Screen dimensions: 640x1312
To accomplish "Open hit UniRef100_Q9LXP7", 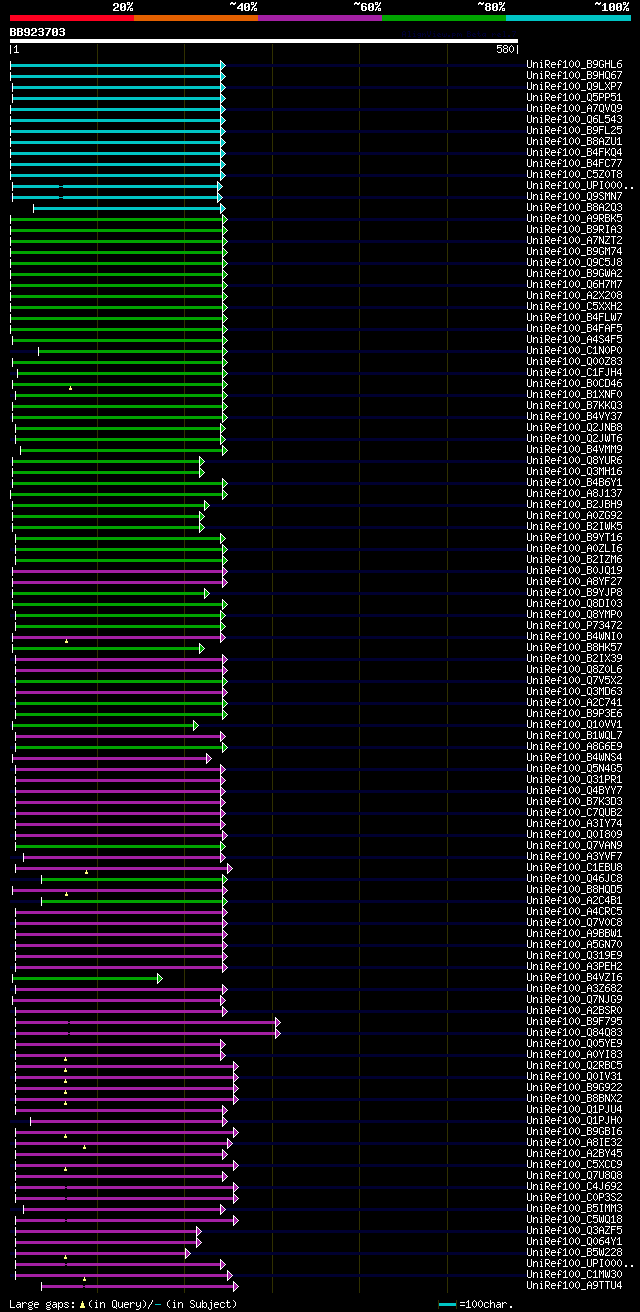I will point(574,86).
